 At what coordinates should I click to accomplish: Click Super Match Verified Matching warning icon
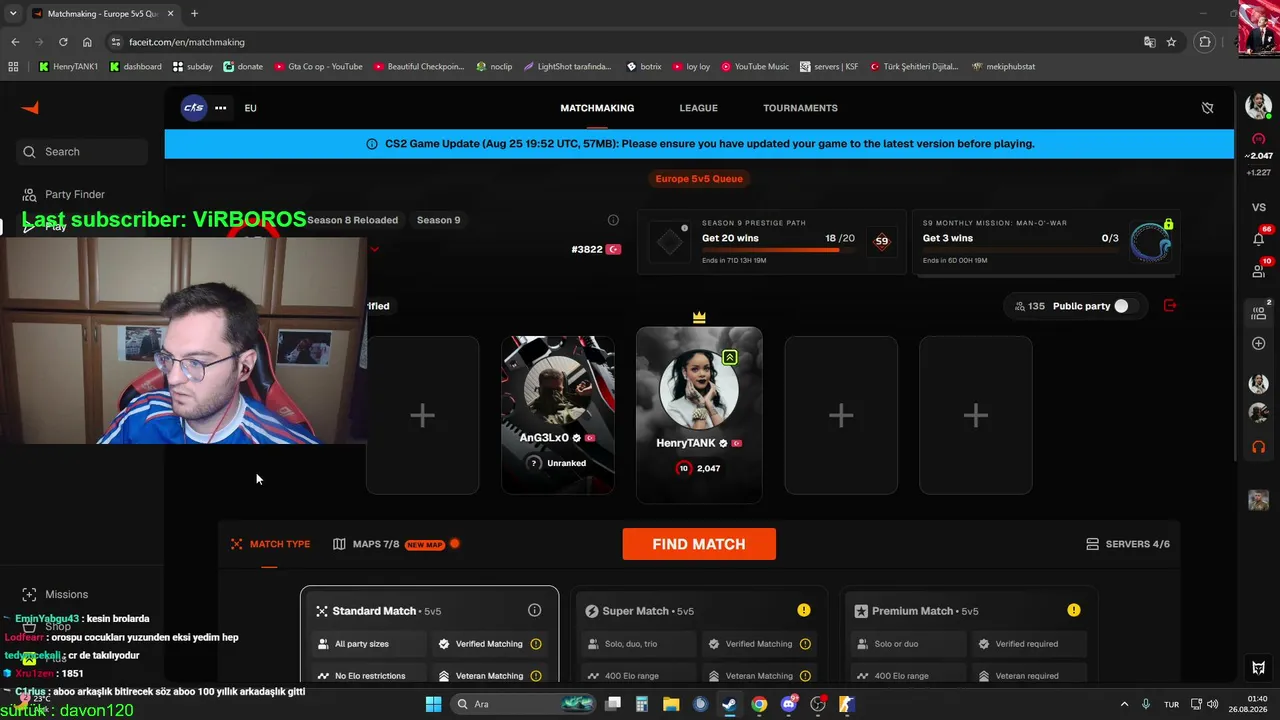point(806,644)
